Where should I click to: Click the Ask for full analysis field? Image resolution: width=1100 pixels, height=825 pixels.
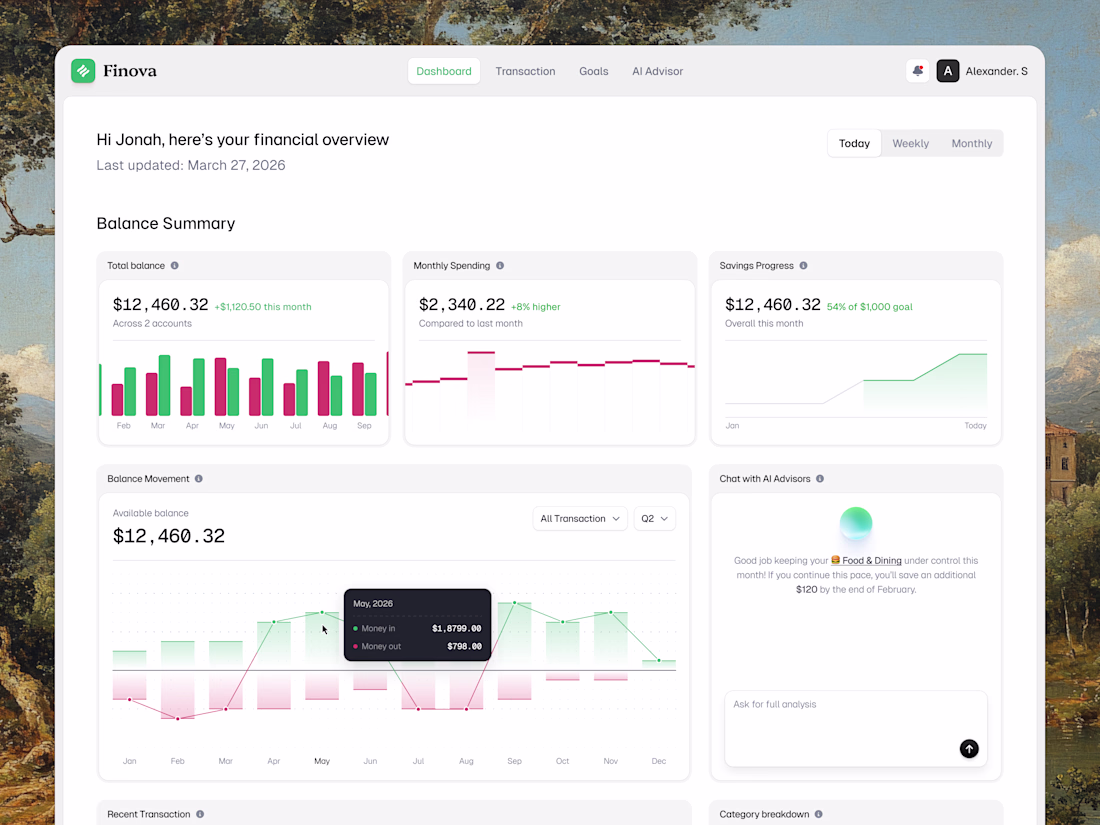(856, 728)
